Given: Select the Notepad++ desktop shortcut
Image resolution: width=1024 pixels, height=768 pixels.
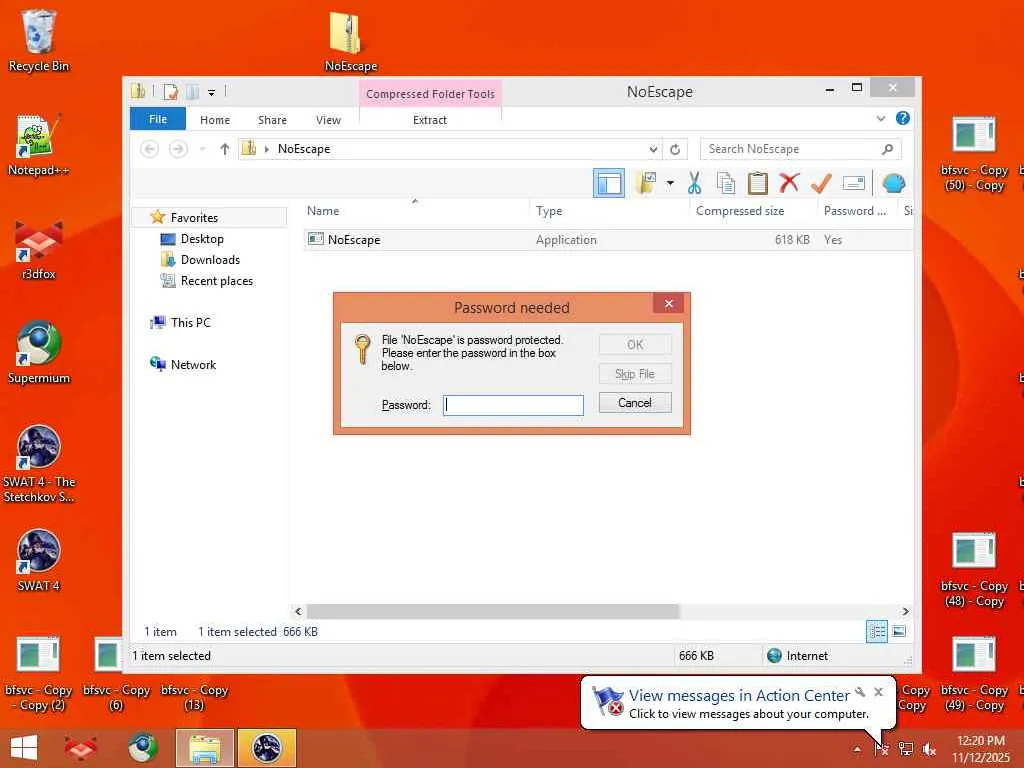Looking at the screenshot, I should click(x=39, y=145).
